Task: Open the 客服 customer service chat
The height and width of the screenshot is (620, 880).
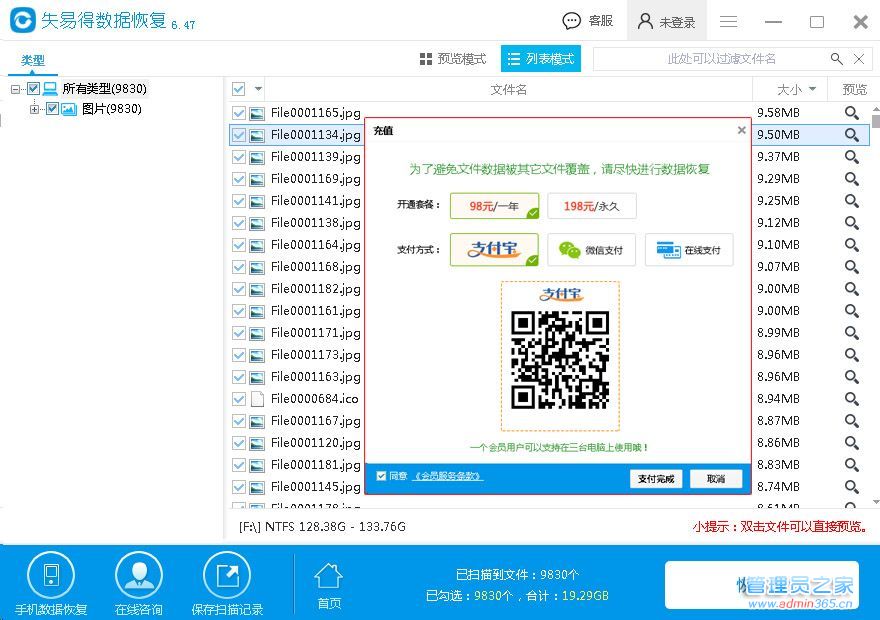Action: (587, 21)
